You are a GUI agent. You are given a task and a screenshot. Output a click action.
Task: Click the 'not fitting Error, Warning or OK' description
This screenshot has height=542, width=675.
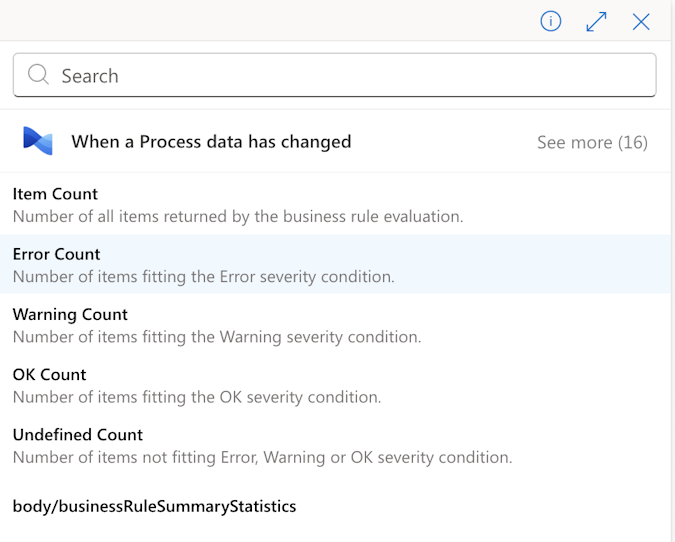263,457
